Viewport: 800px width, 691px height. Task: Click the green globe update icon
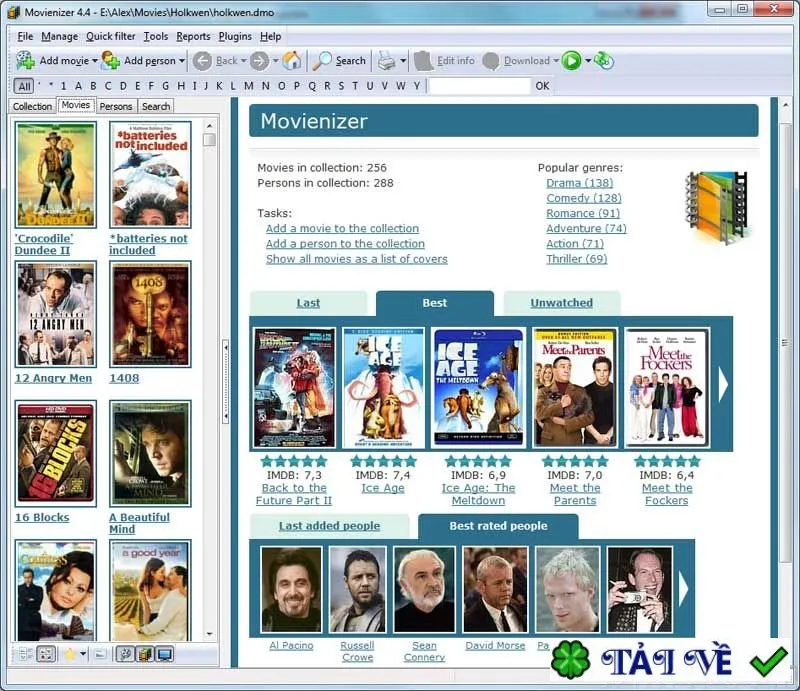point(604,61)
